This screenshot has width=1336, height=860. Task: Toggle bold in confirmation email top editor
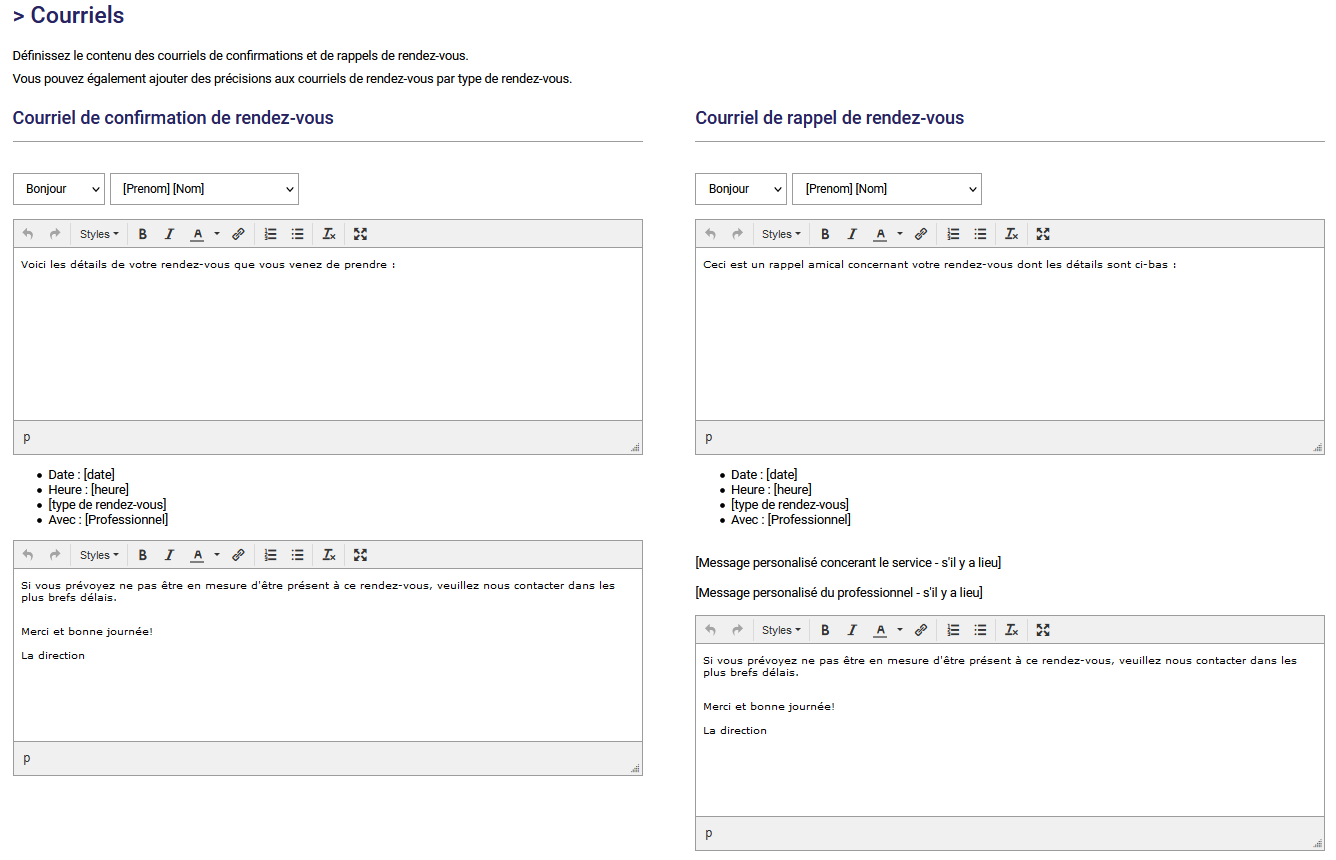(x=143, y=234)
